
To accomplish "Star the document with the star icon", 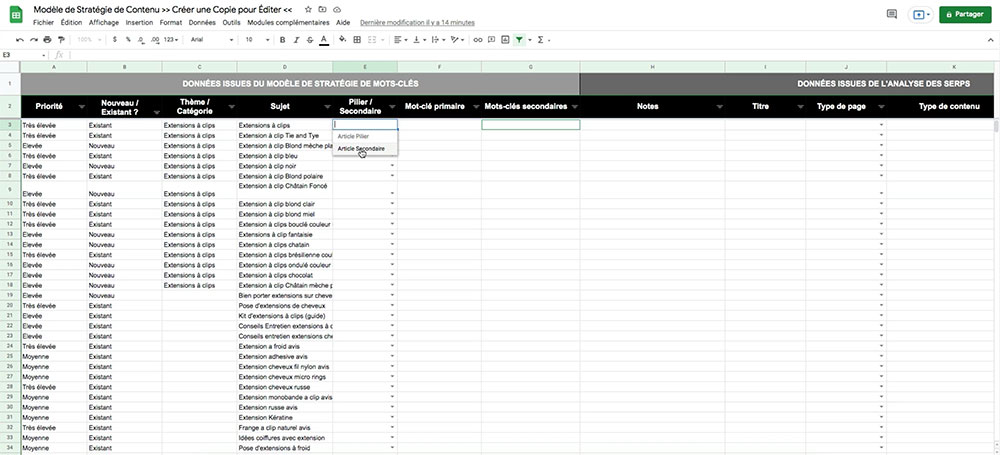I will coord(308,10).
